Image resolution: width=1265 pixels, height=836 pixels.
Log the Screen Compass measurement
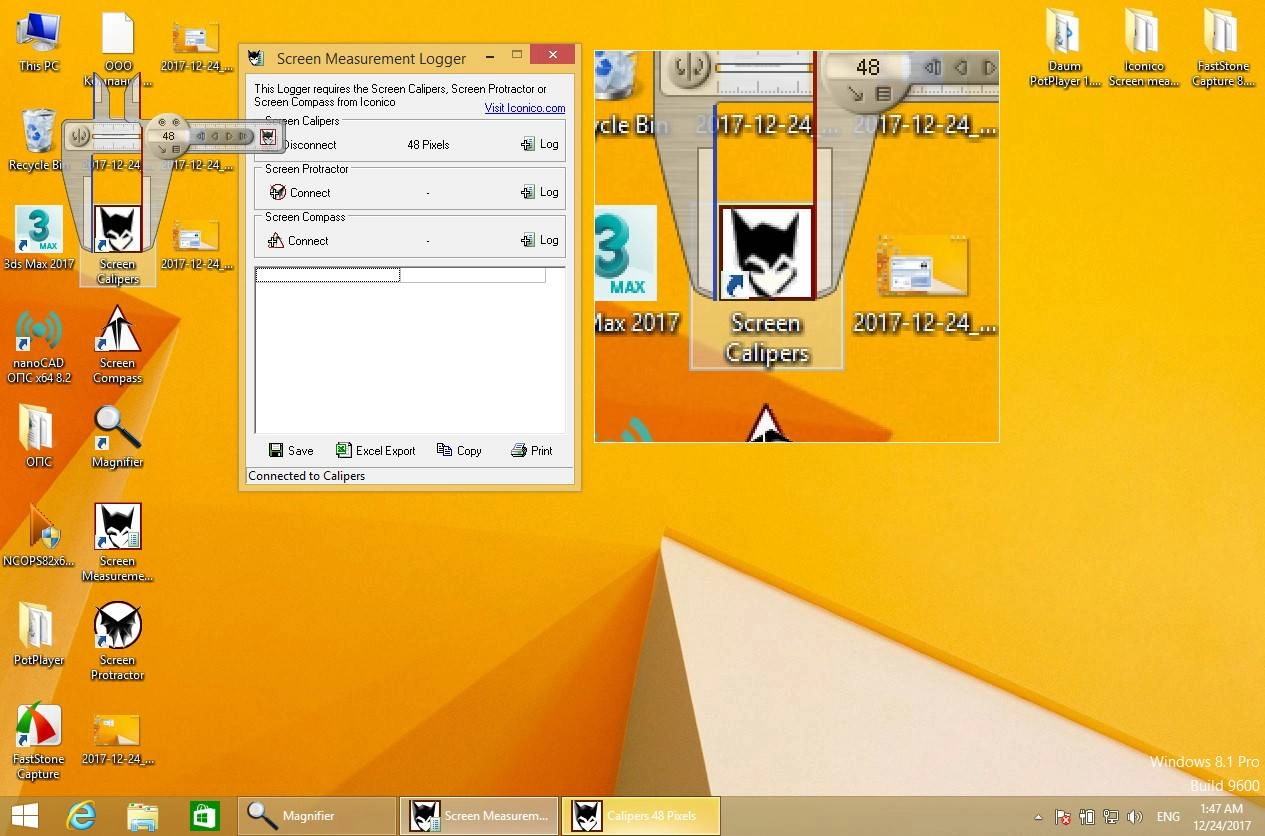pyautogui.click(x=540, y=241)
